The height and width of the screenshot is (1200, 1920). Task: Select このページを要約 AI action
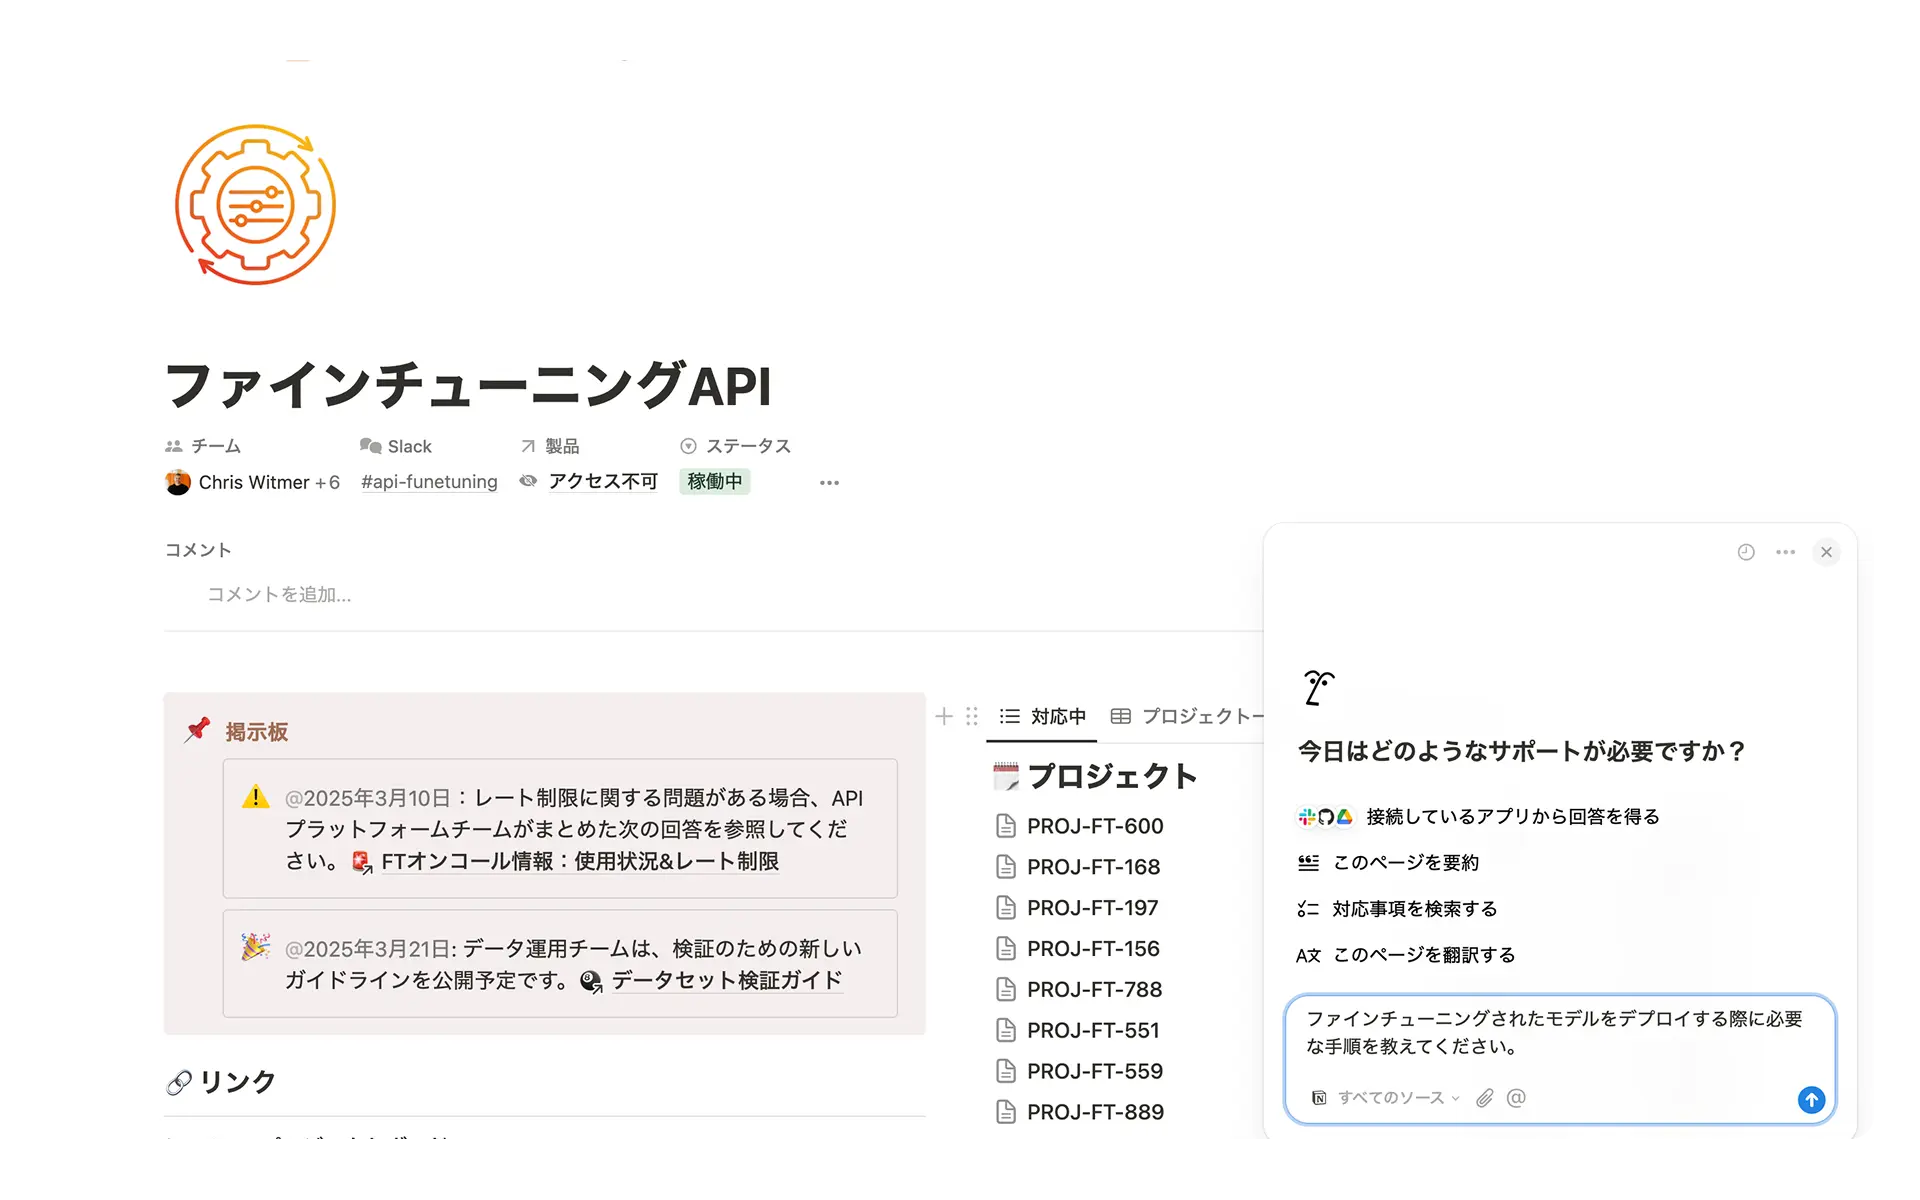[1405, 862]
